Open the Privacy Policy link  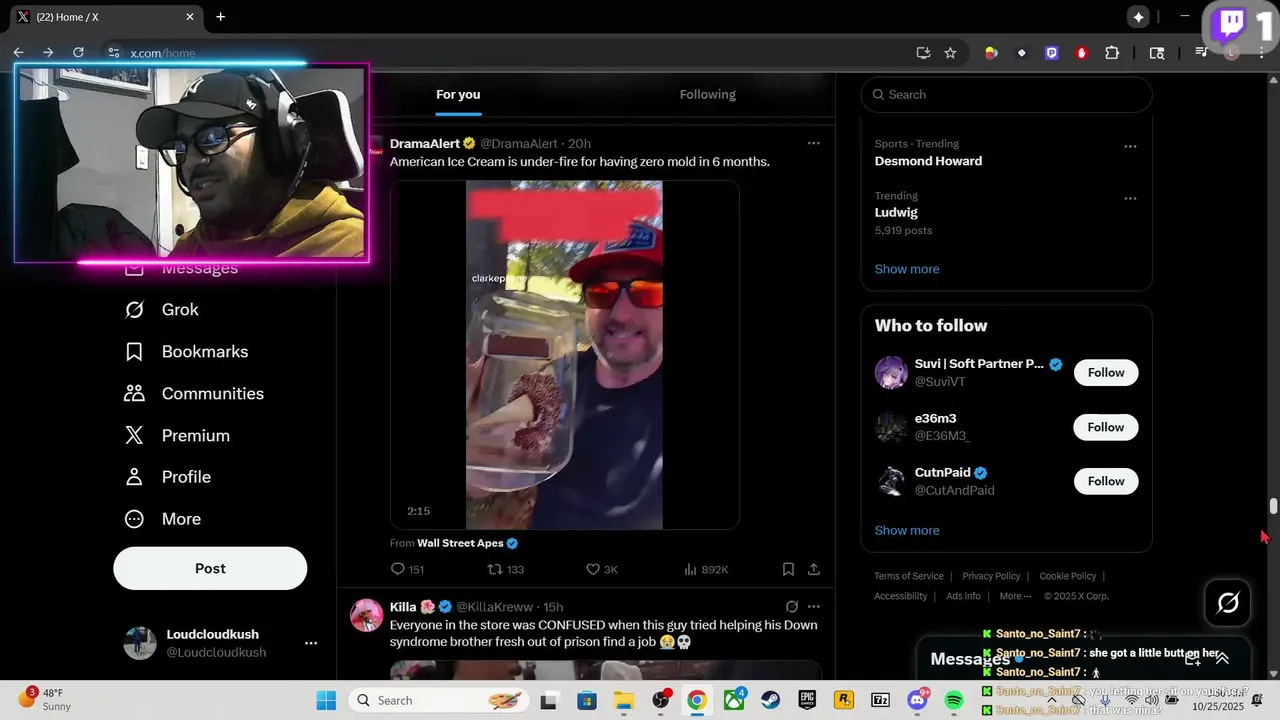point(991,576)
